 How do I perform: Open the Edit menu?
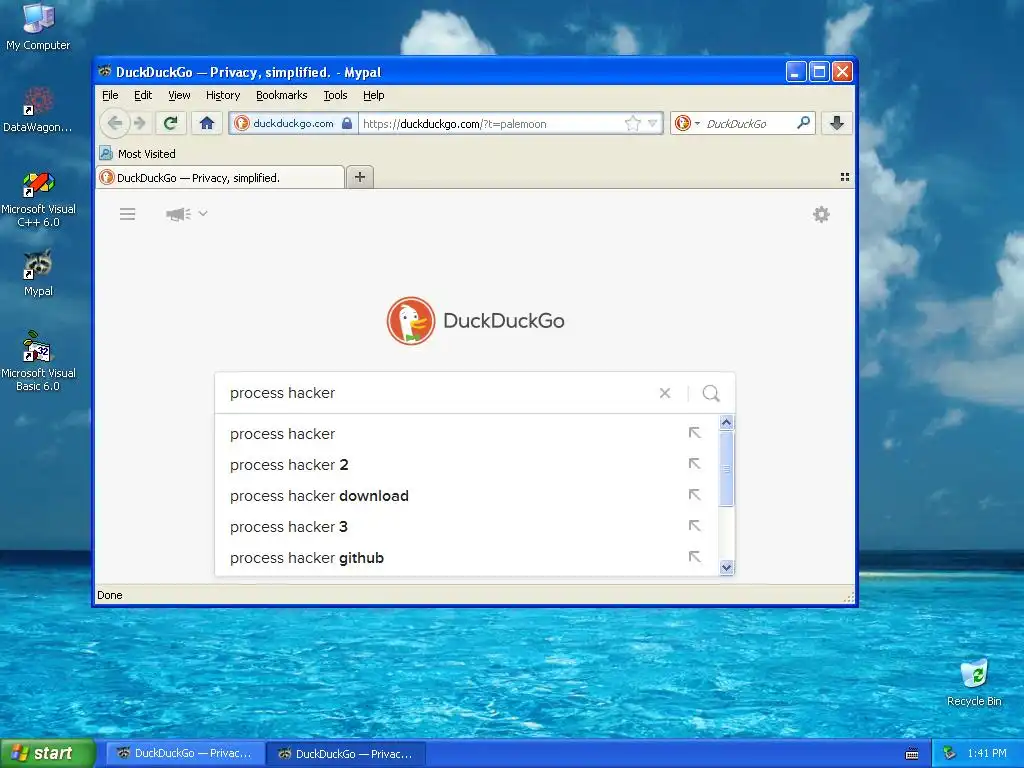pyautogui.click(x=143, y=95)
